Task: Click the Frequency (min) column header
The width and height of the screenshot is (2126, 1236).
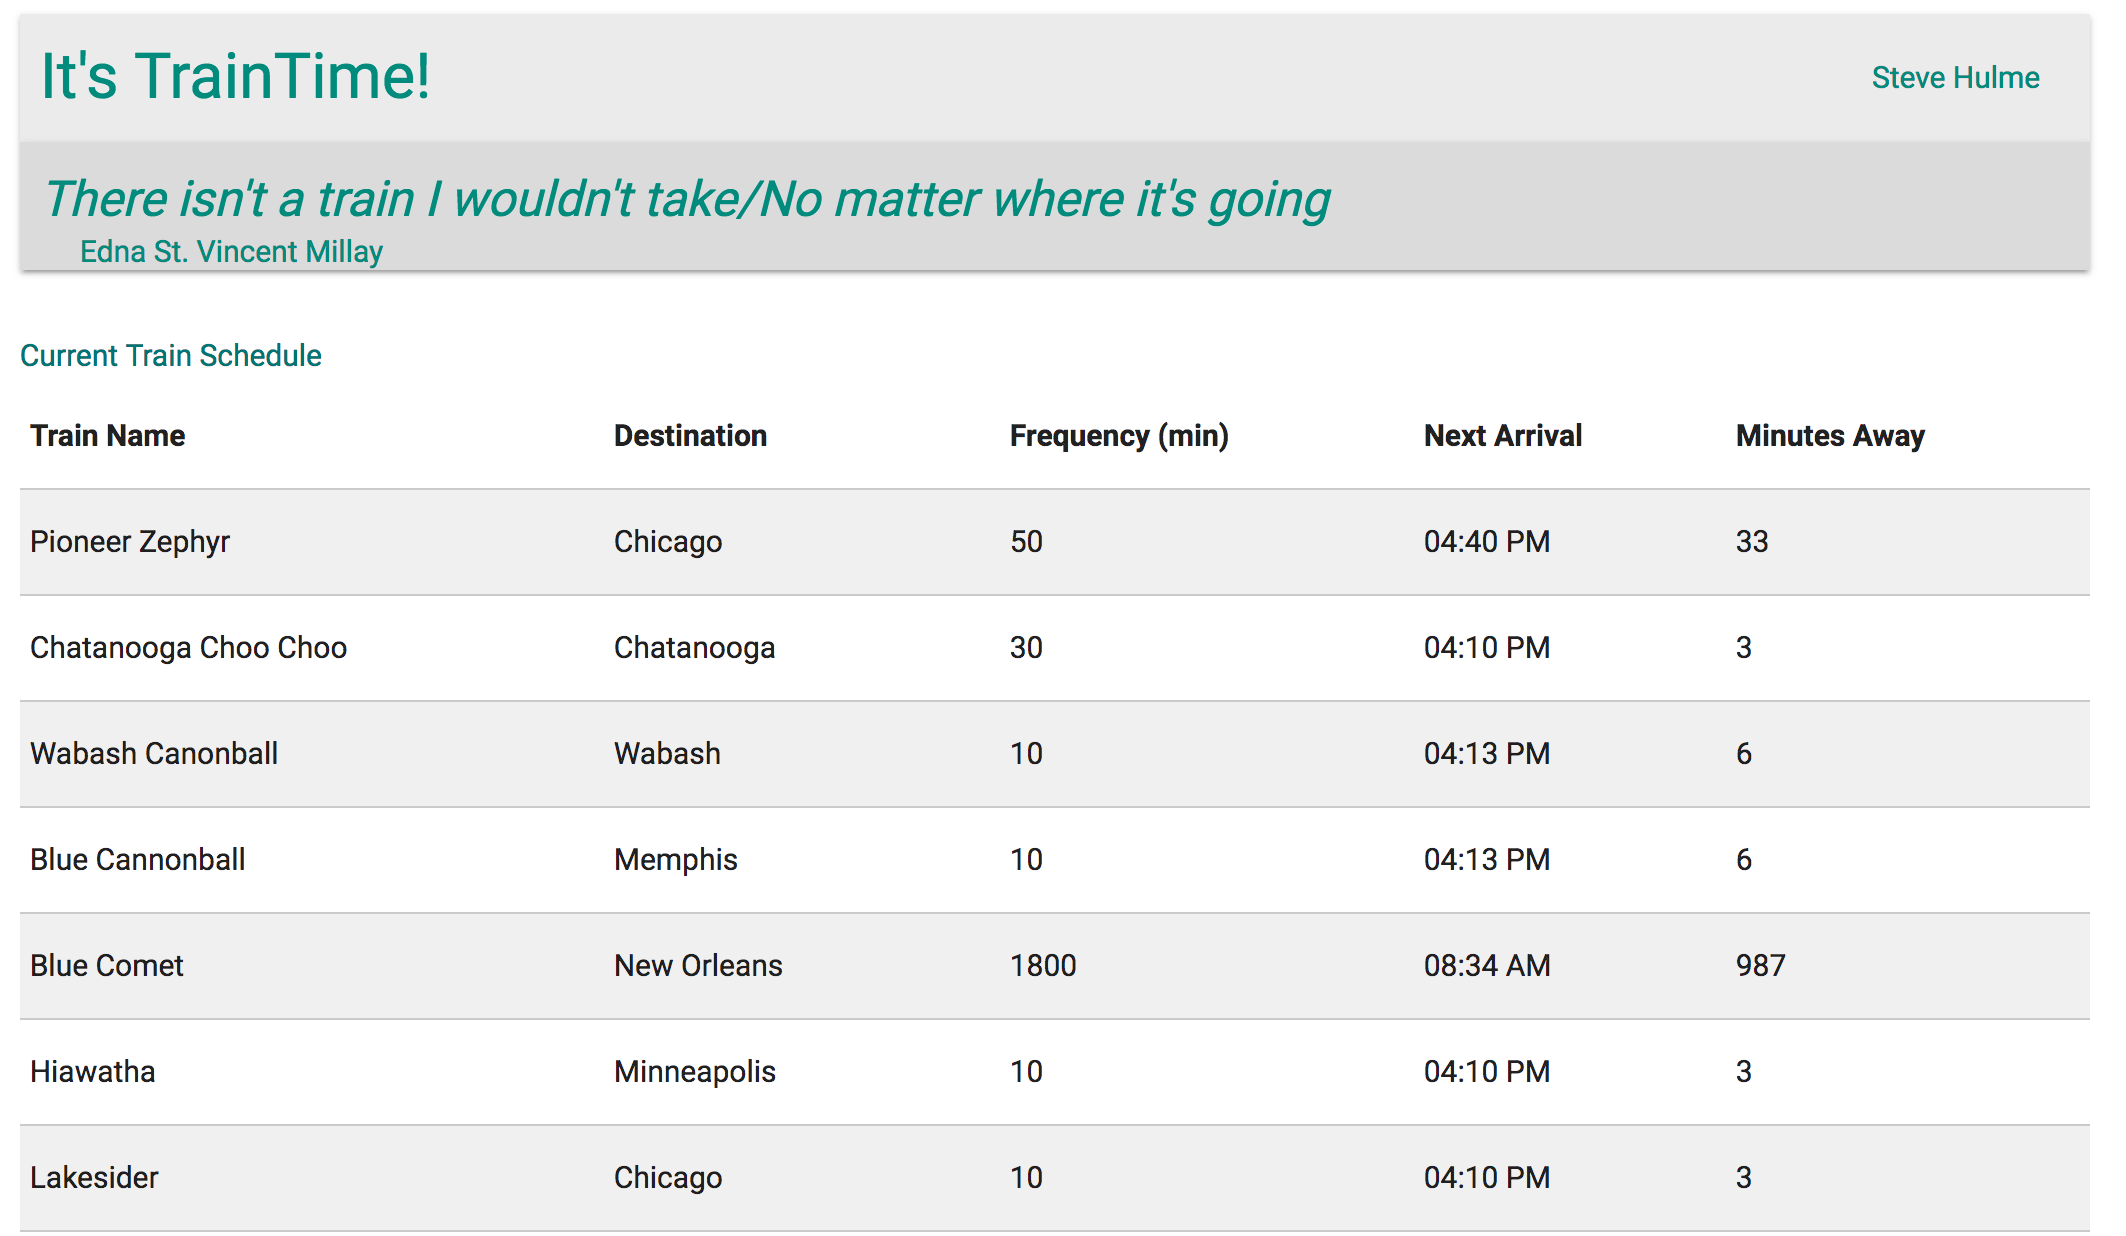Action: coord(1119,436)
